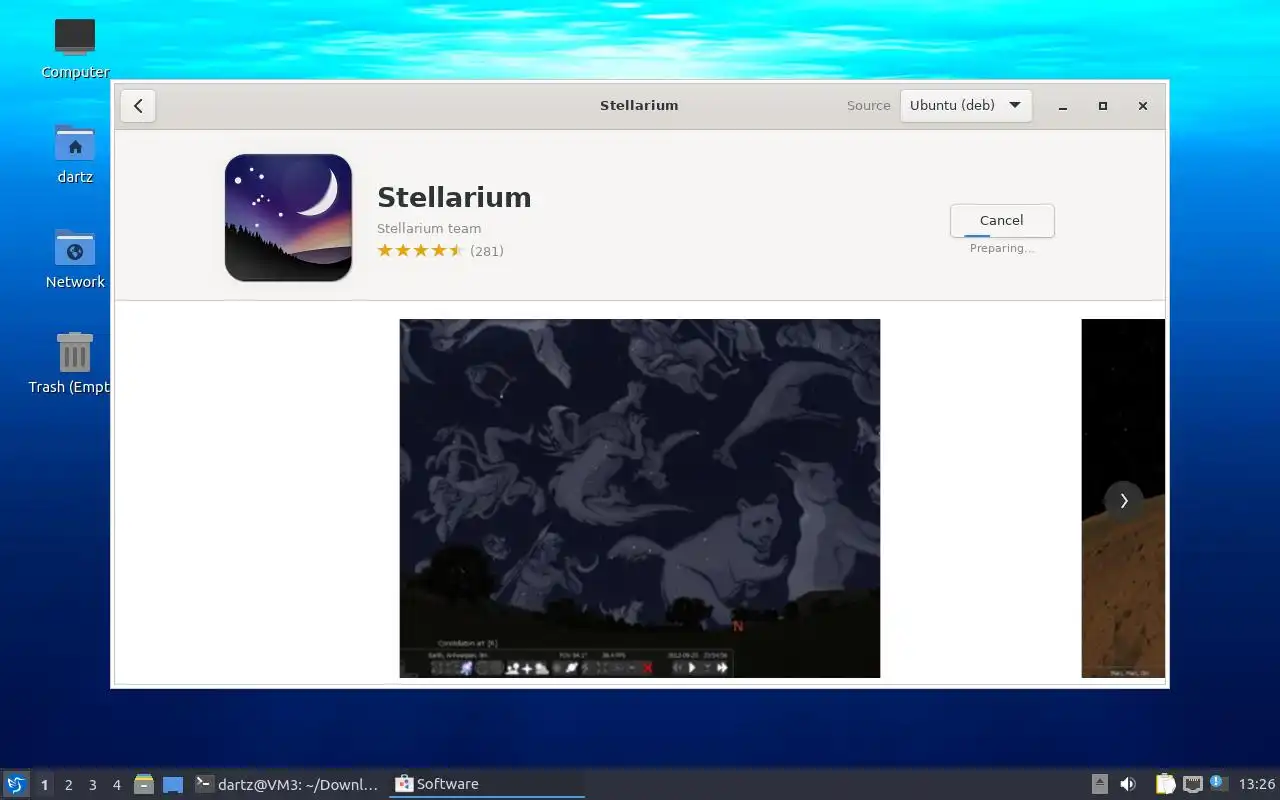Open the file manager taskbar launcher
1280x800 pixels.
point(144,784)
